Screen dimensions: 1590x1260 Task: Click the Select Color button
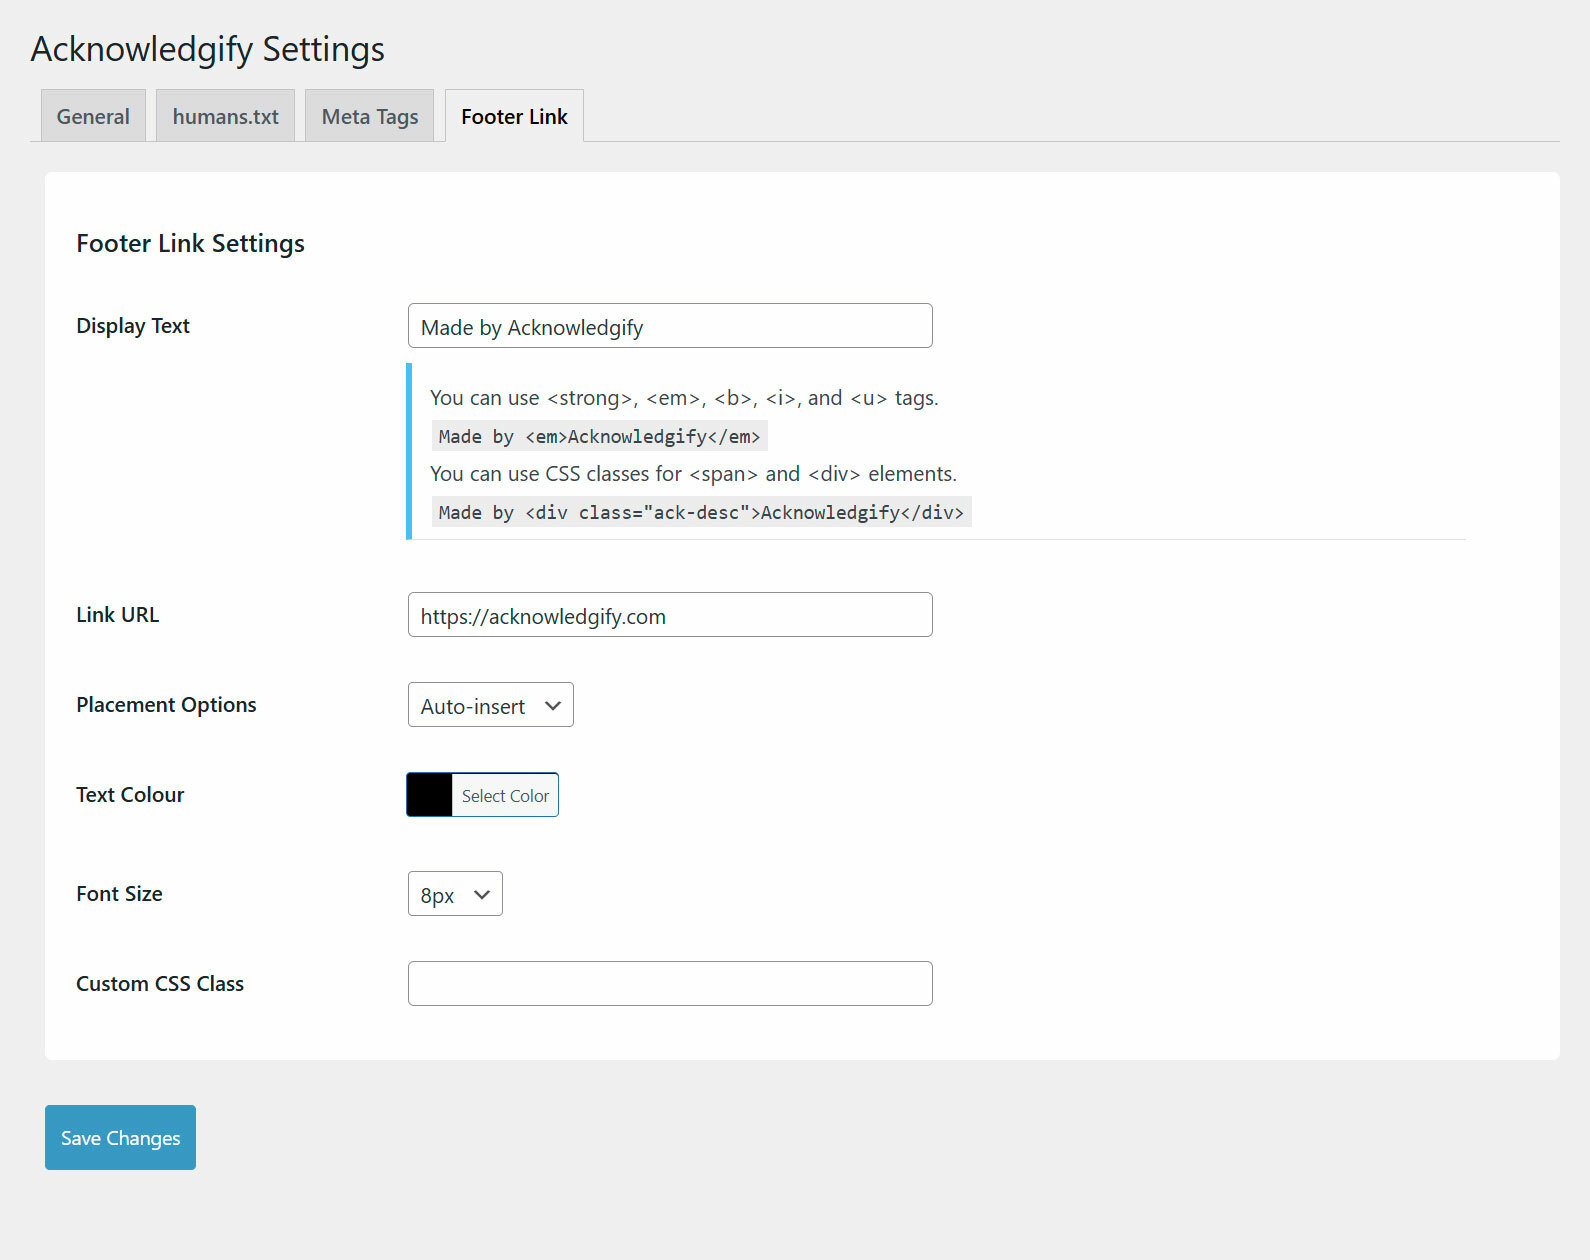[505, 795]
